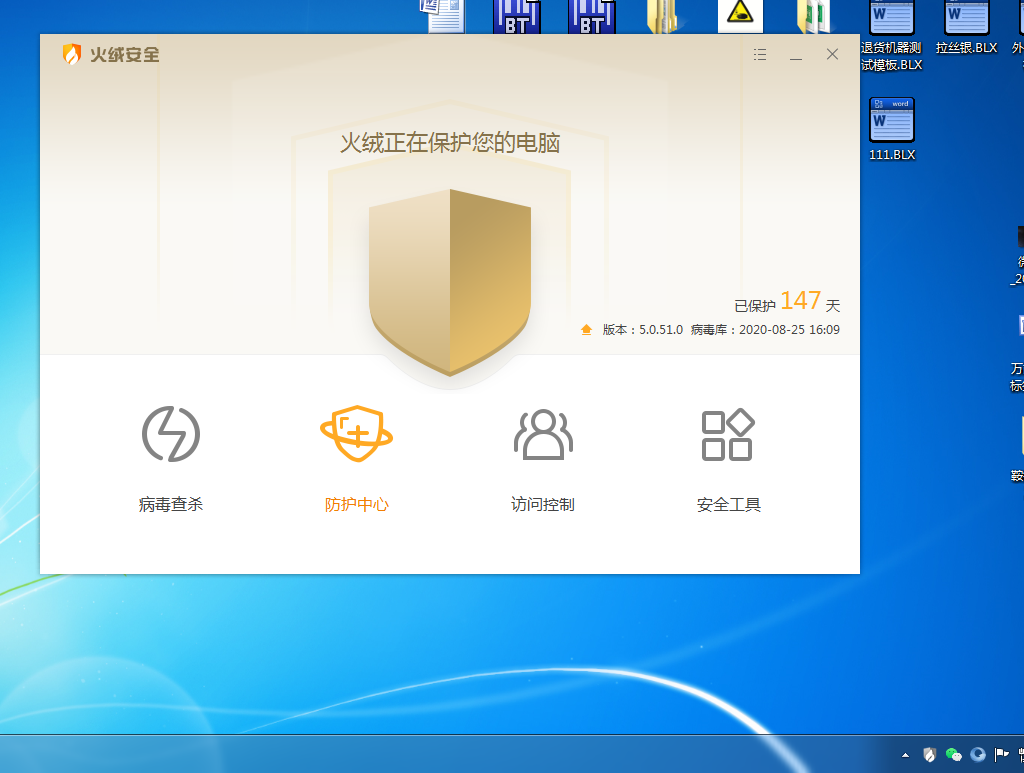
Task: Open the Action Center flag icon
Action: click(x=1001, y=755)
